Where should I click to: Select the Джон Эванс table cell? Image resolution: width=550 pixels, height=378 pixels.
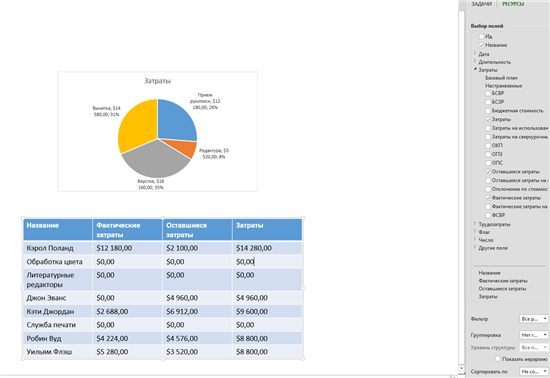[58, 298]
